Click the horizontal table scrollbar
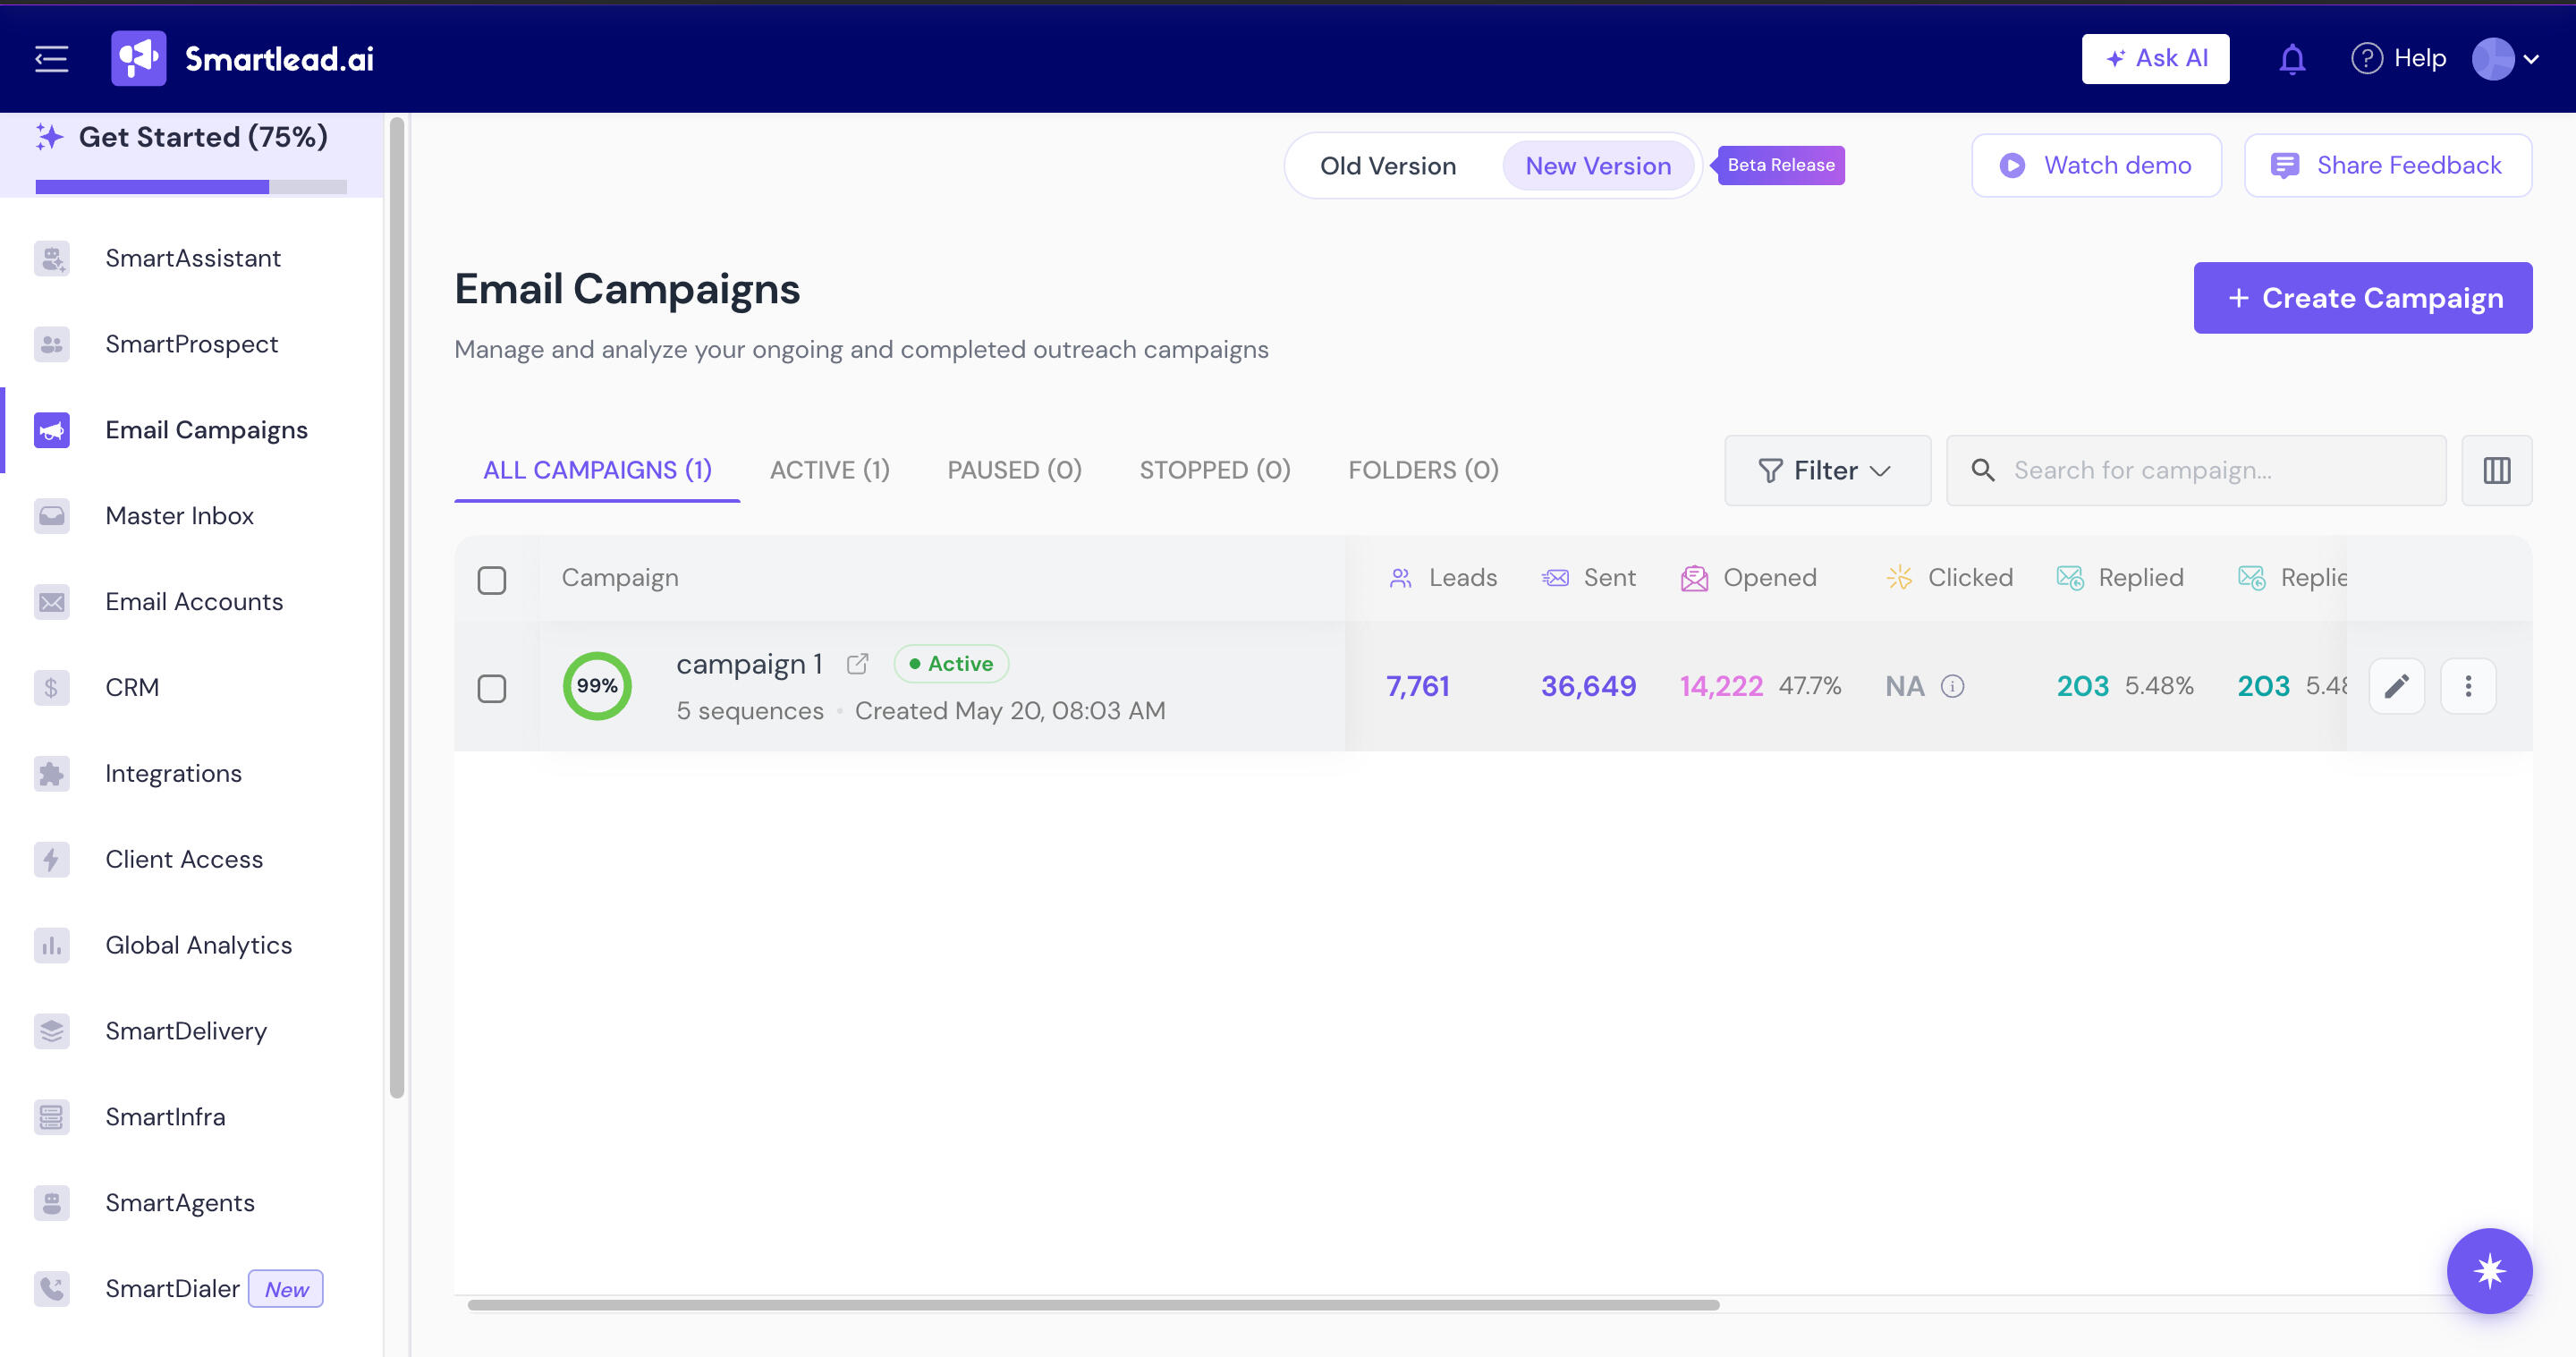This screenshot has width=2576, height=1357. coord(1093,1304)
